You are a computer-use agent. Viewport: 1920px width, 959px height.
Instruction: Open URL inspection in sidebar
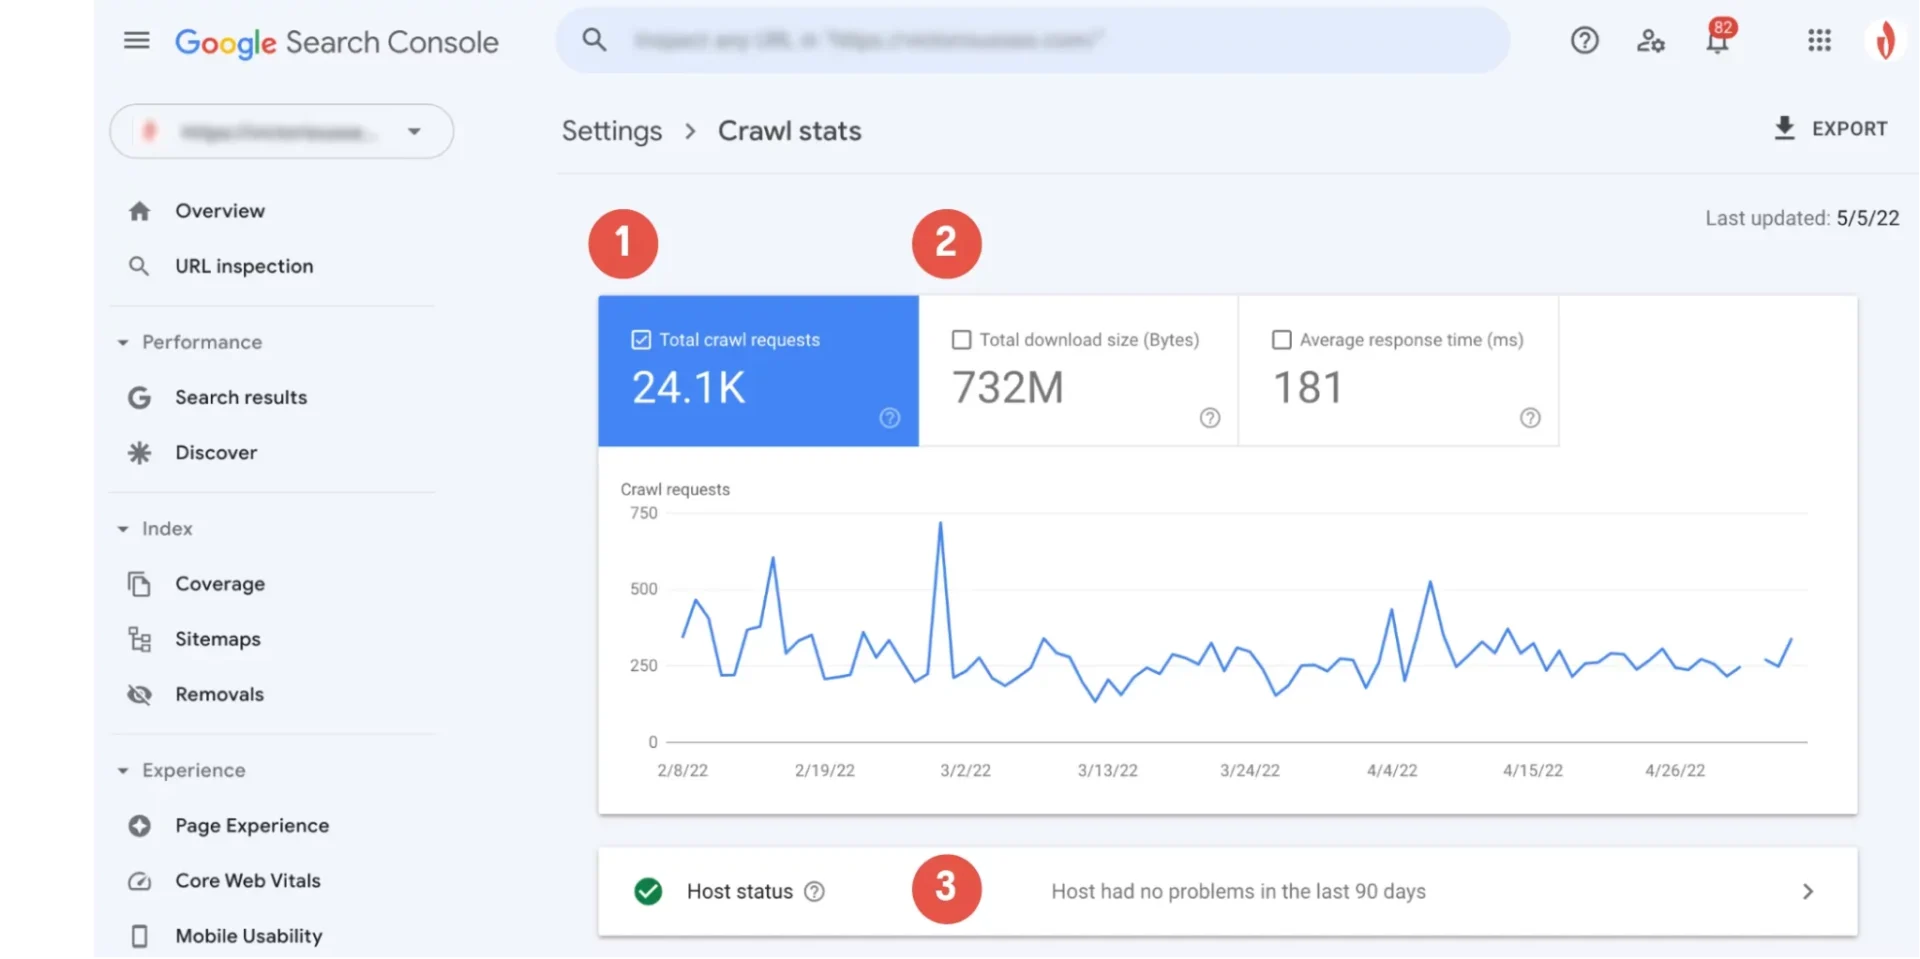(244, 266)
